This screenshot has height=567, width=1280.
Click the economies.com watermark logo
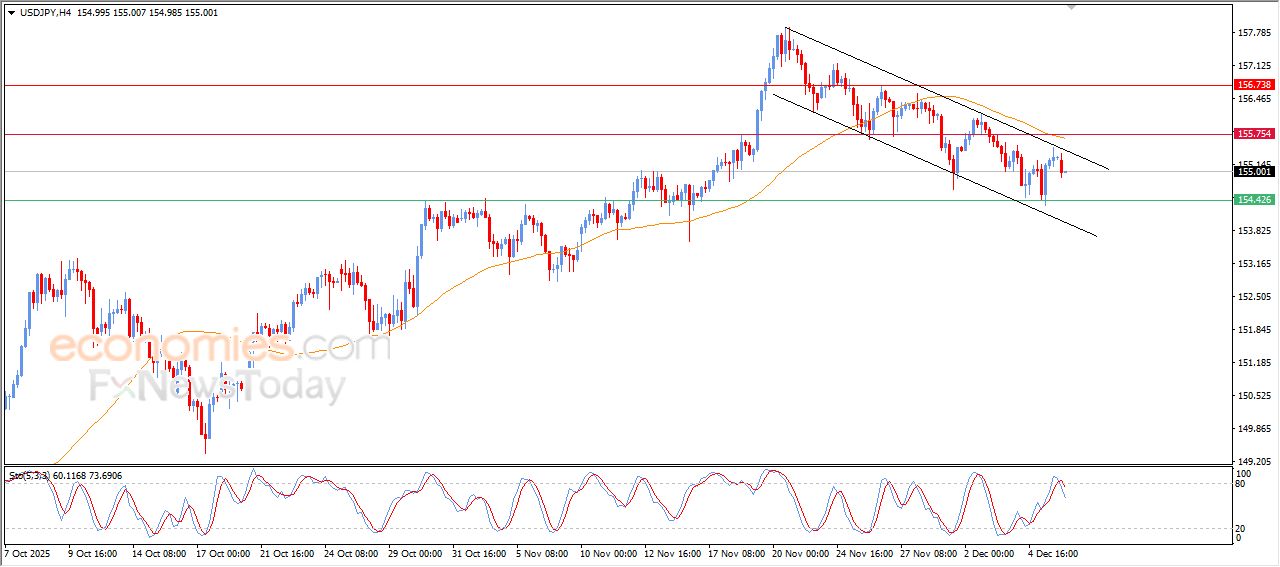click(x=219, y=347)
